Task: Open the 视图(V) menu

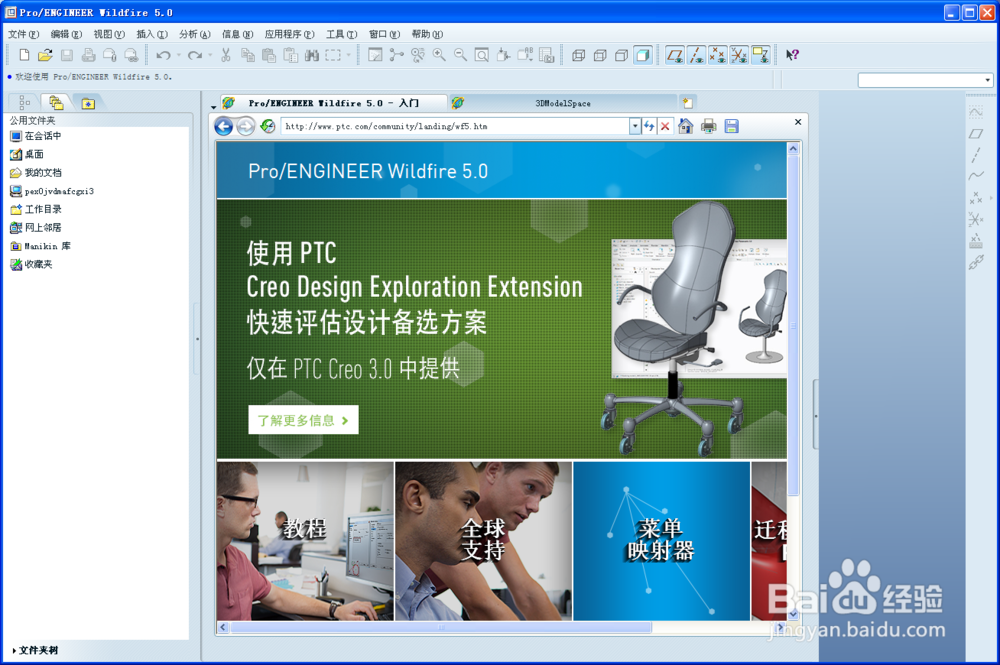Action: click(x=109, y=34)
